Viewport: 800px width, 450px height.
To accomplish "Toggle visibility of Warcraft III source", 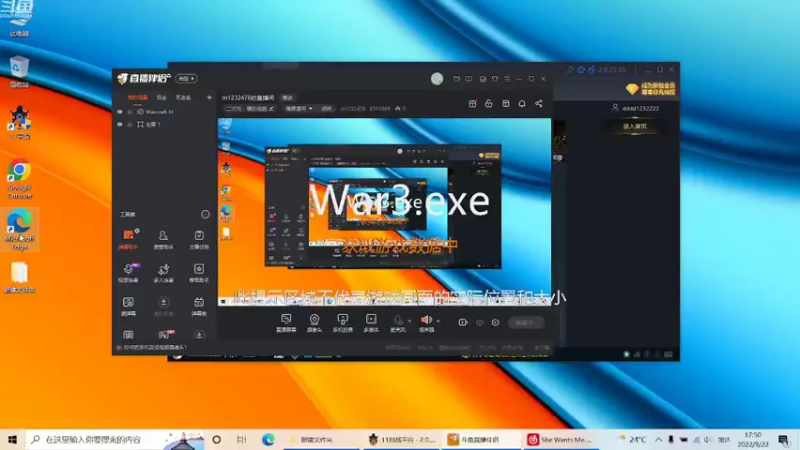I will click(120, 112).
